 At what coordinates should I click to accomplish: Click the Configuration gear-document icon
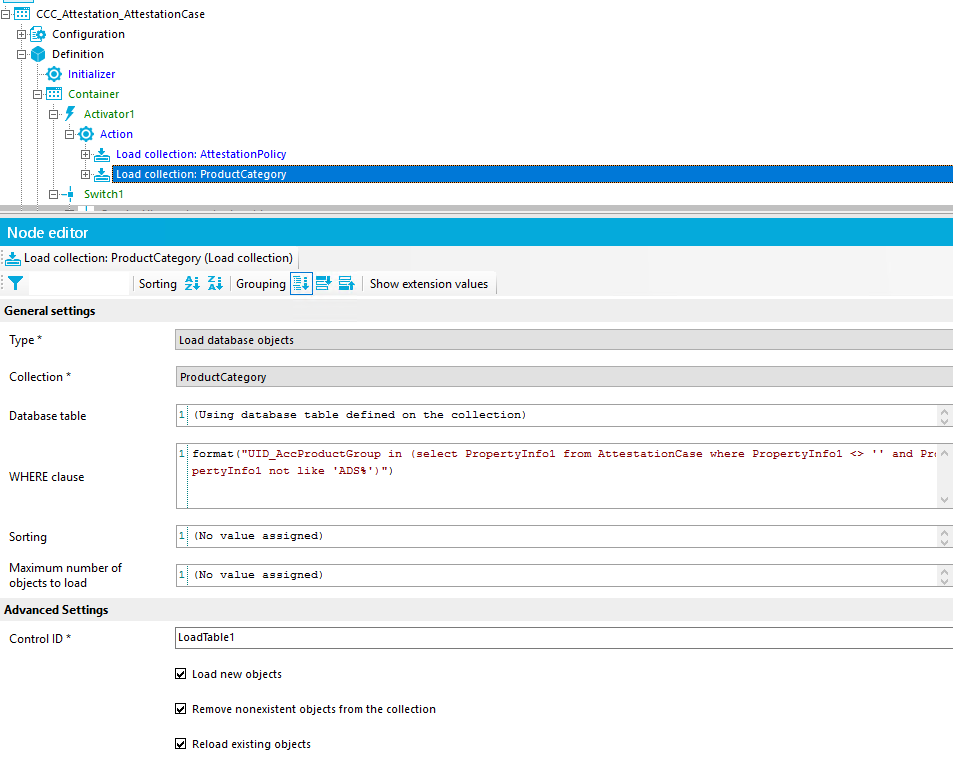(37, 33)
